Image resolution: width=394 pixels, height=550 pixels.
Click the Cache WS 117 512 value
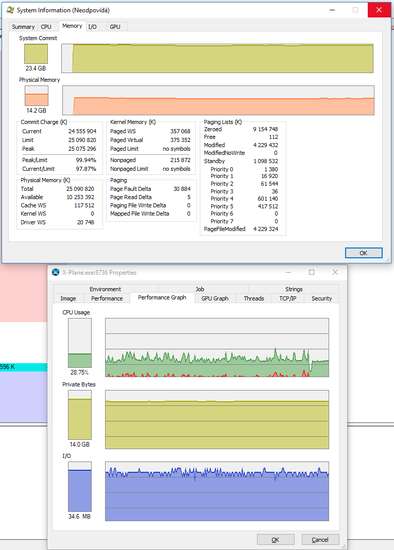tap(84, 205)
